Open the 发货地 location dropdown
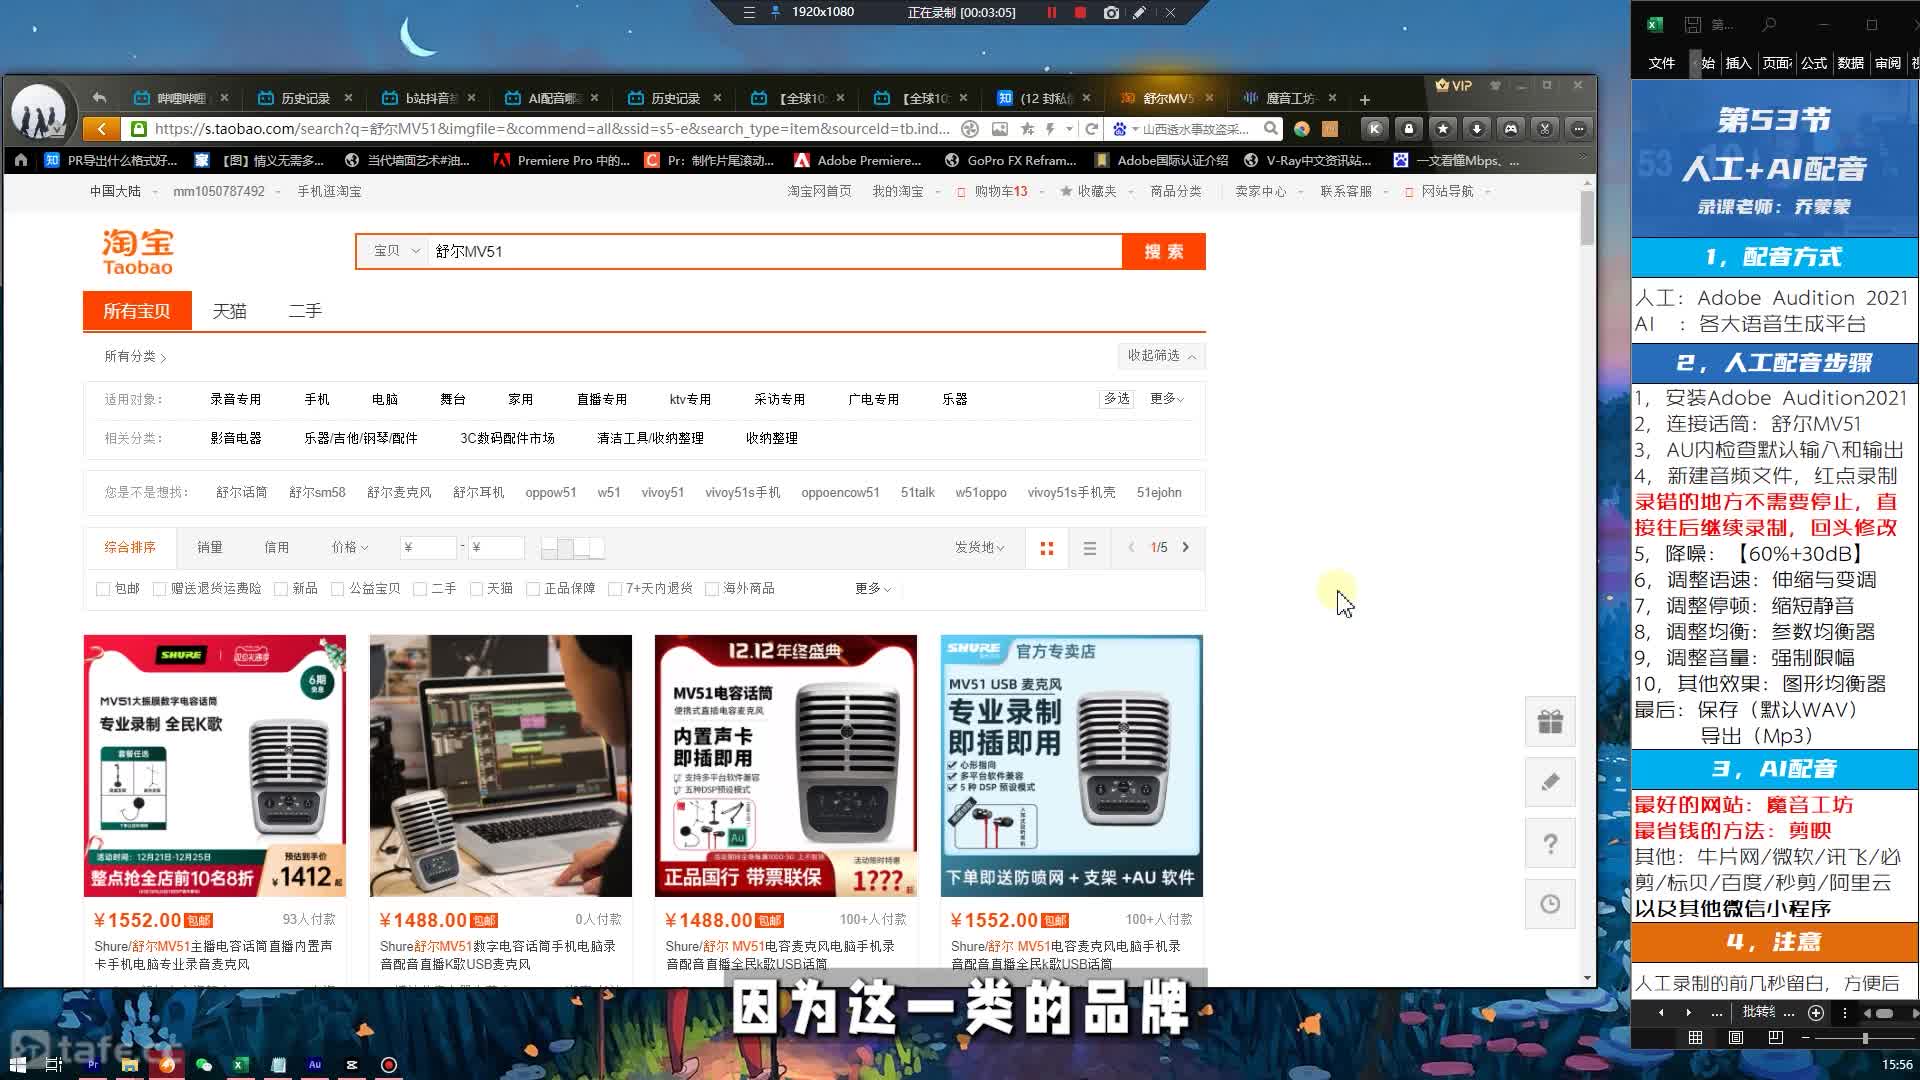 point(979,547)
